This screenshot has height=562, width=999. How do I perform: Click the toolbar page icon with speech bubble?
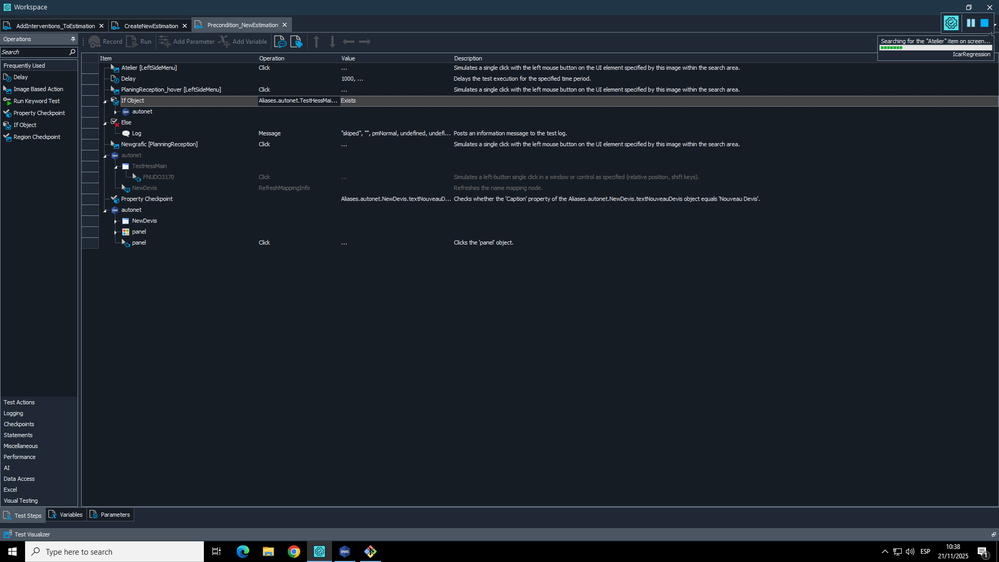coord(280,41)
